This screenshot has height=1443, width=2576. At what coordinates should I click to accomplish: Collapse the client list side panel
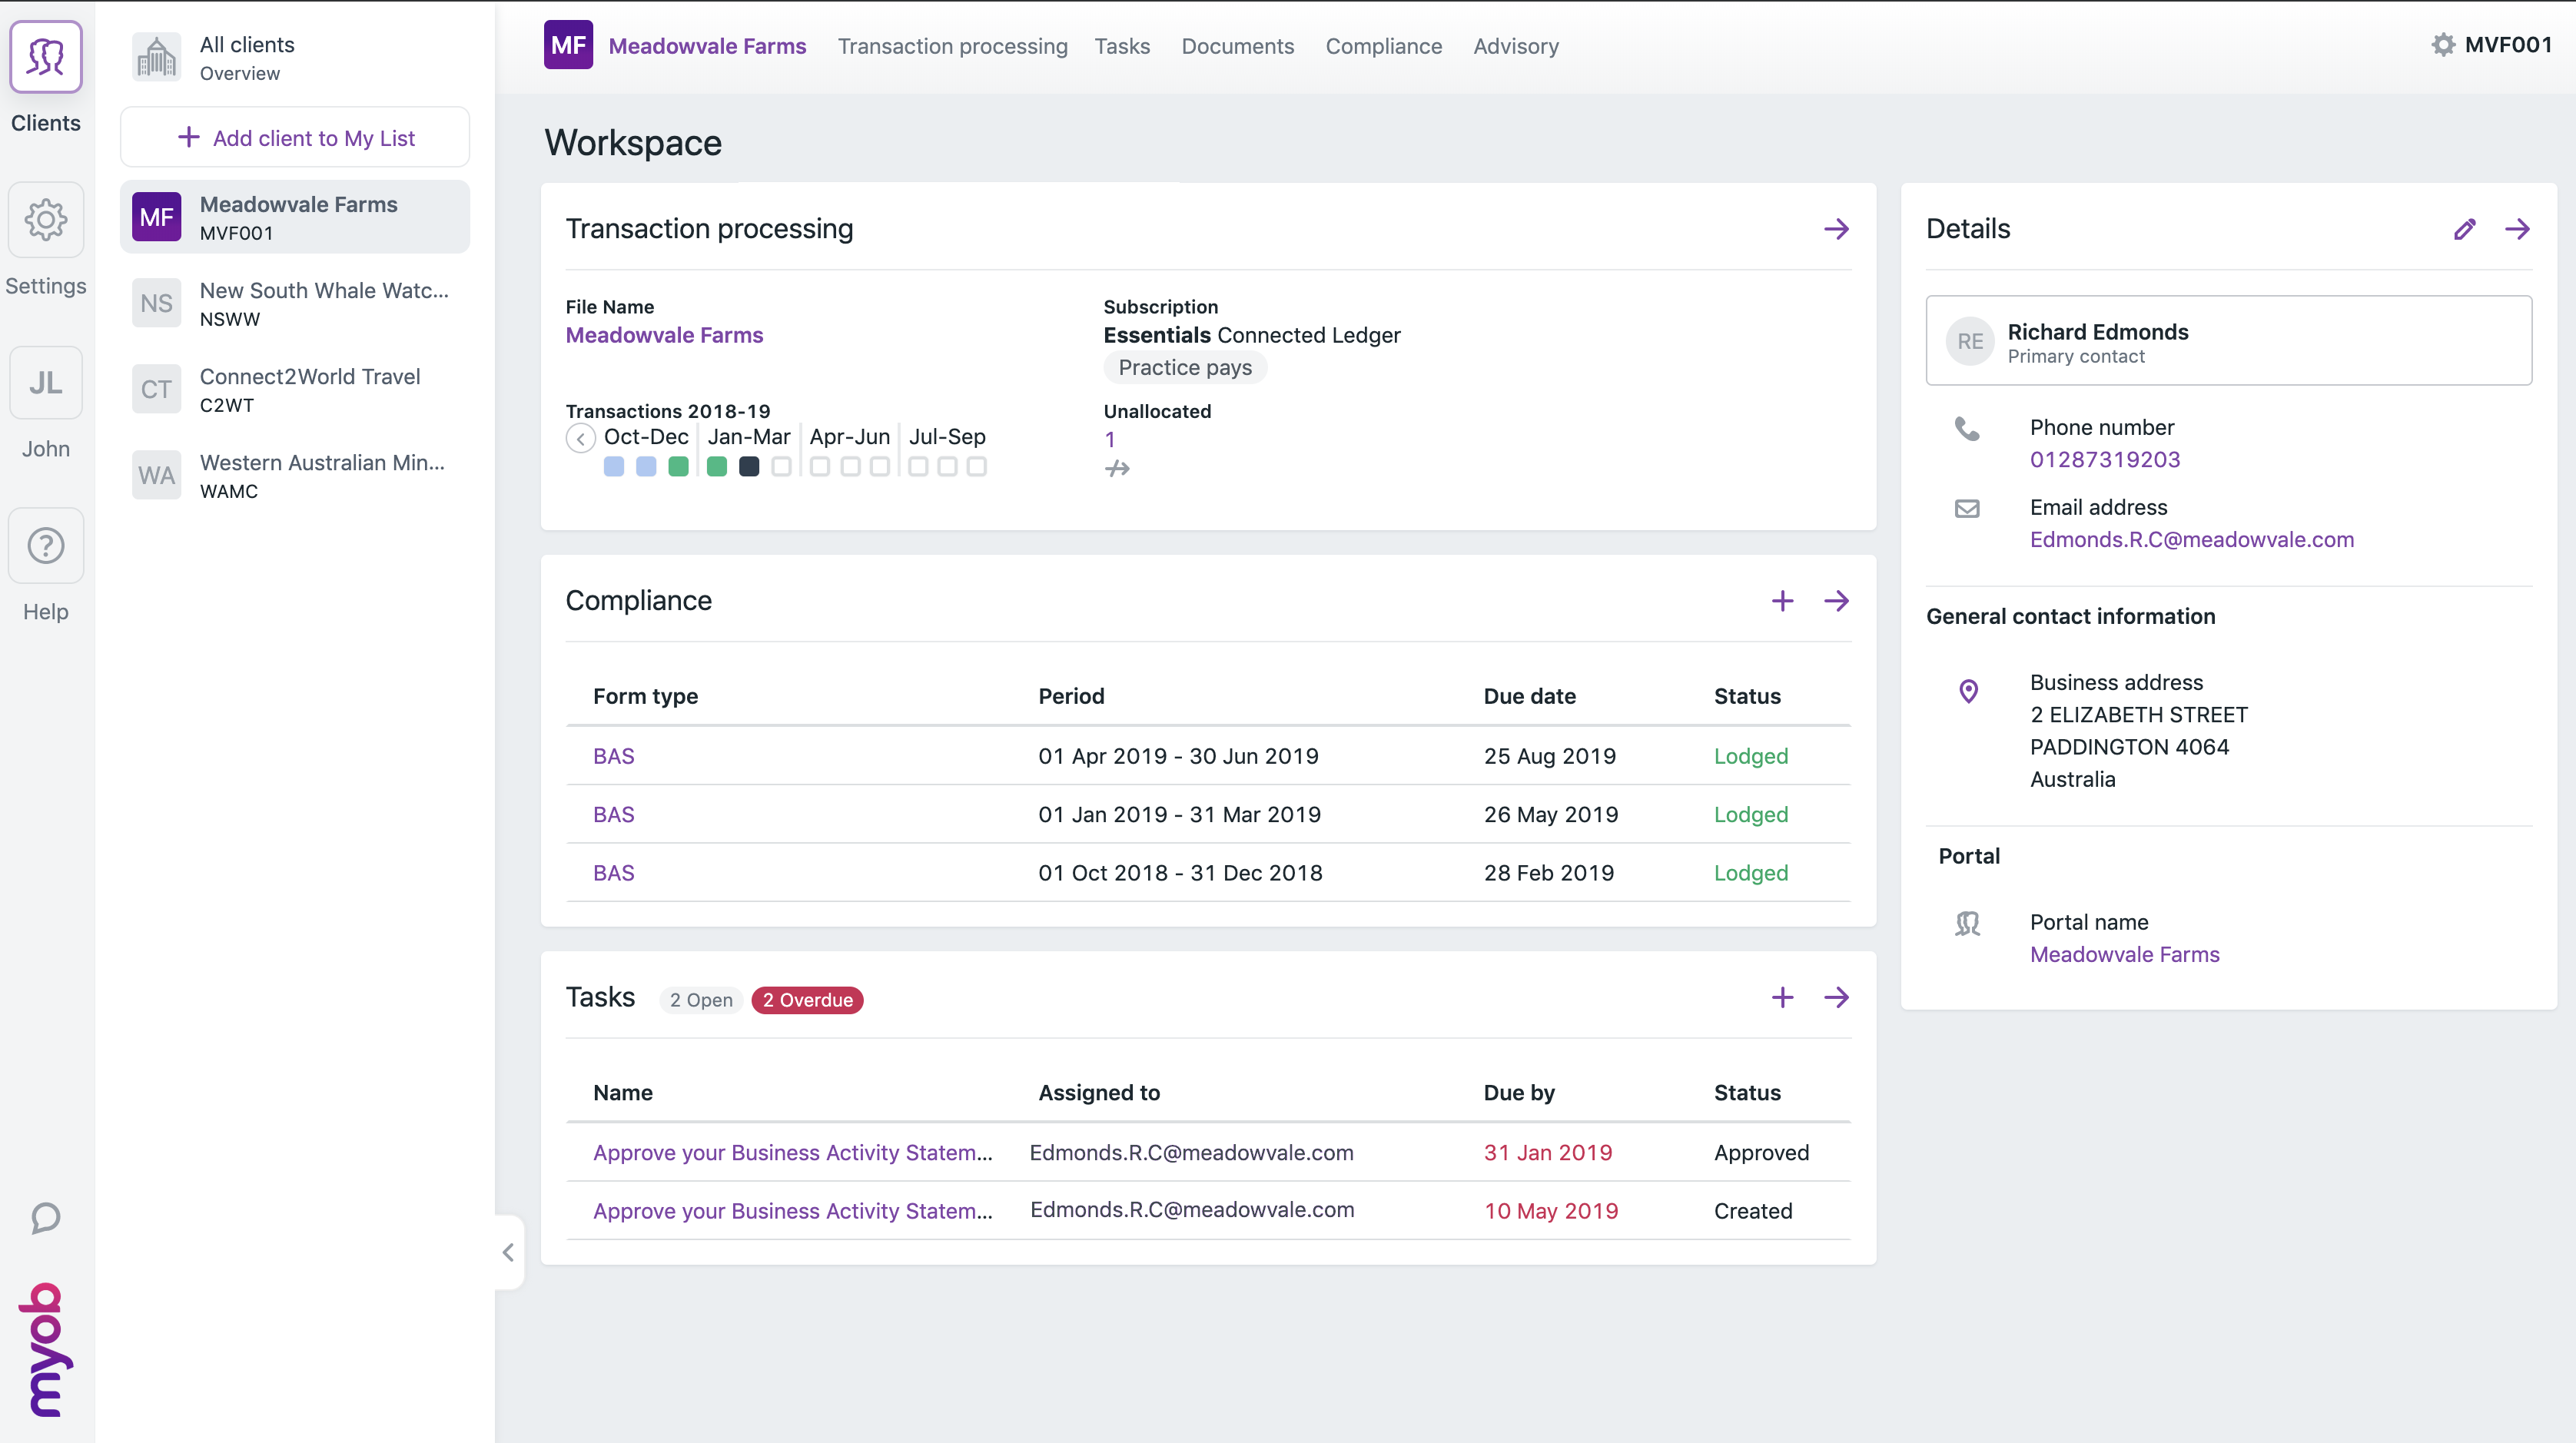(x=508, y=1252)
